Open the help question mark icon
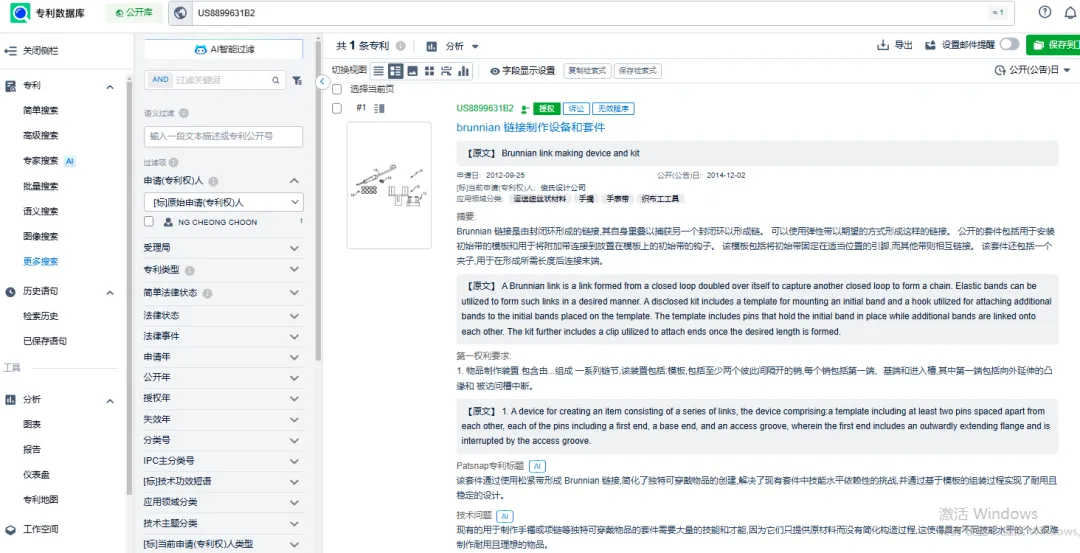 (x=1045, y=12)
